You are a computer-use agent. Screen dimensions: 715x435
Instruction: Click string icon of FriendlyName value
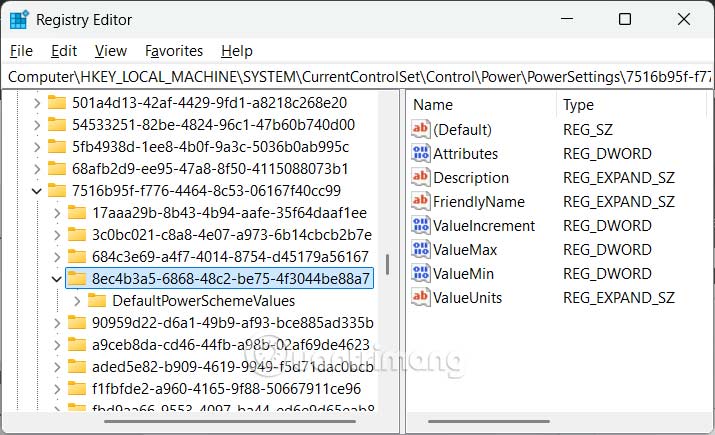pyautogui.click(x=420, y=201)
